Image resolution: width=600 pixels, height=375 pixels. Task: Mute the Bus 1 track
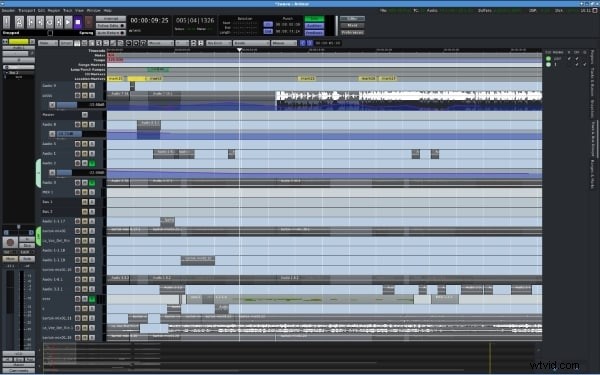coord(85,202)
